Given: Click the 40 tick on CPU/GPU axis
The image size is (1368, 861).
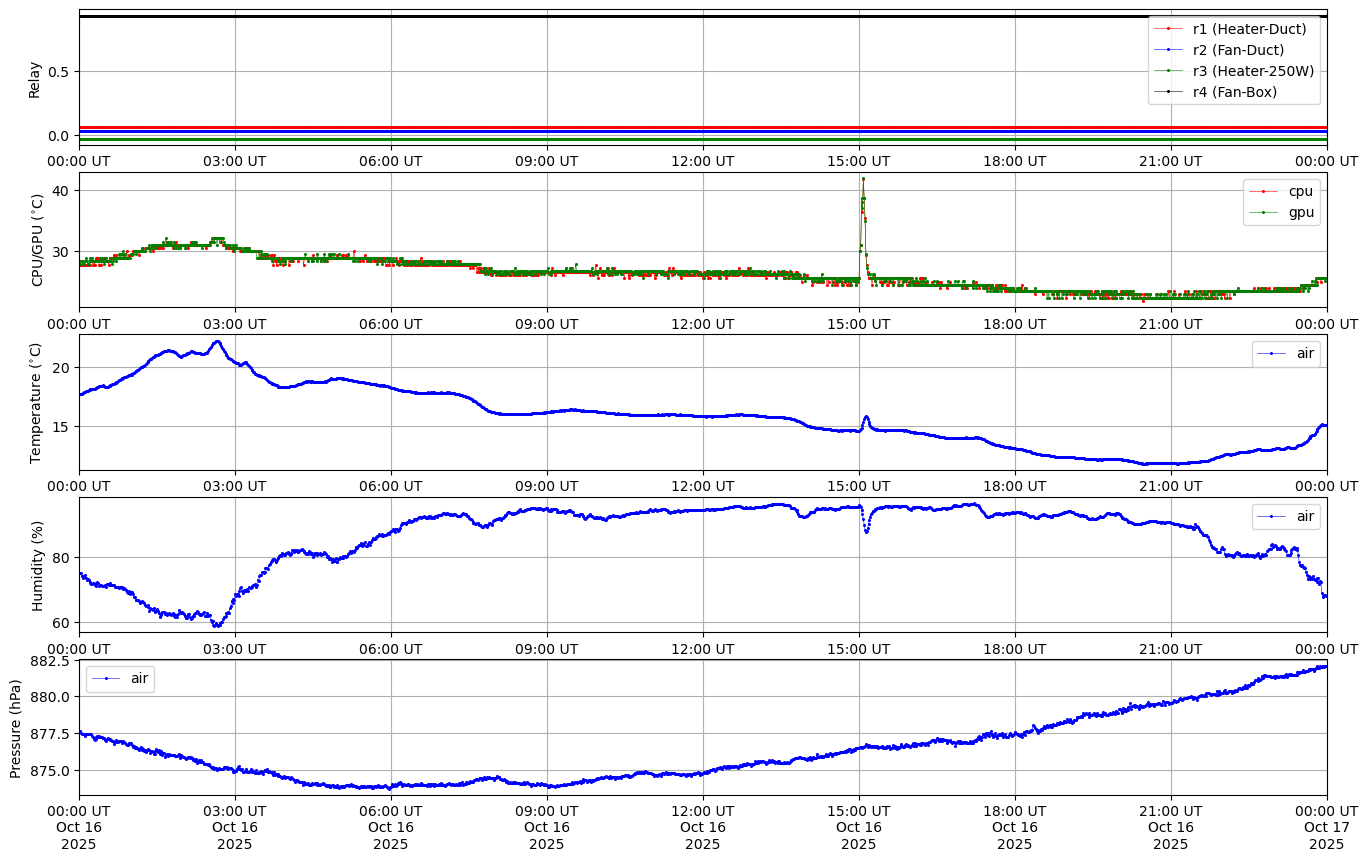Looking at the screenshot, I should tap(62, 190).
